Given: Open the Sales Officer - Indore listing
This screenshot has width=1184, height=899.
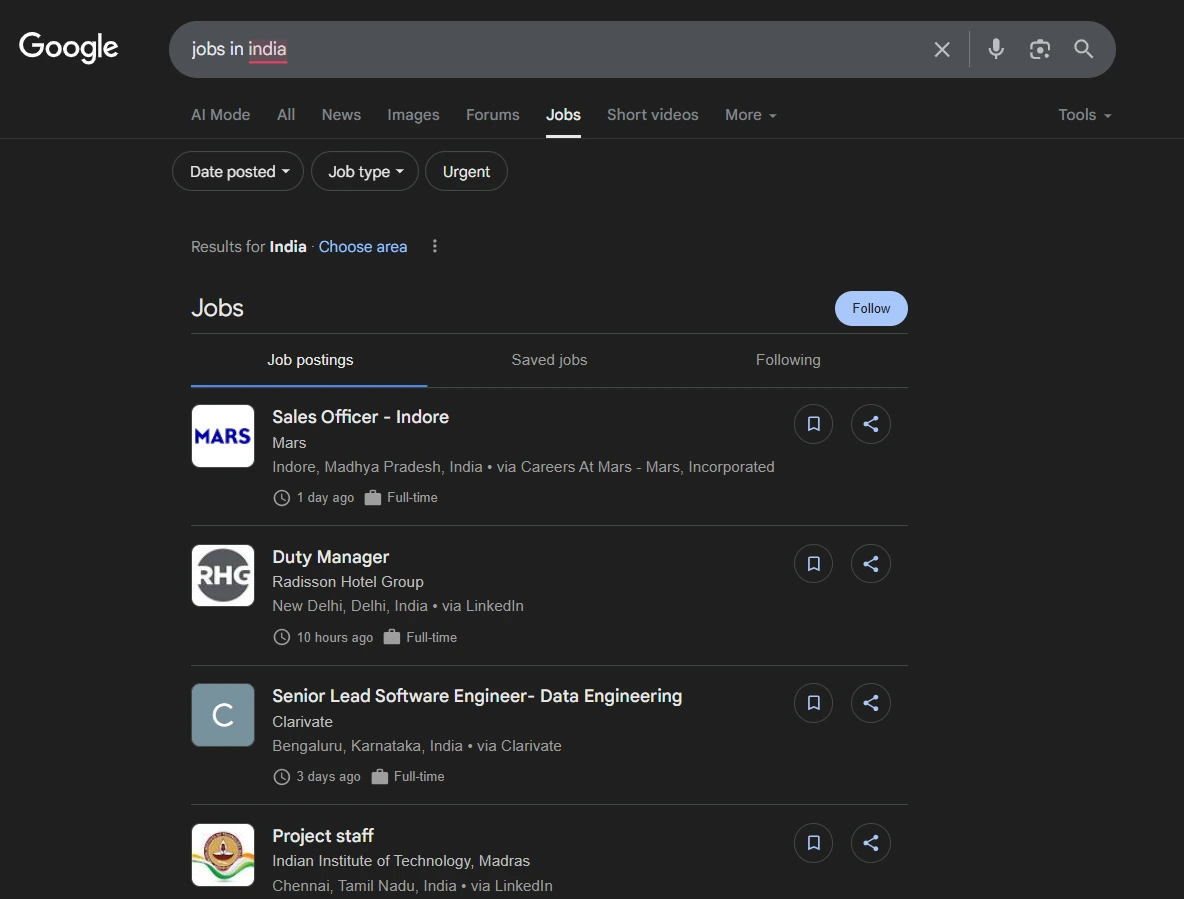Looking at the screenshot, I should tap(360, 417).
